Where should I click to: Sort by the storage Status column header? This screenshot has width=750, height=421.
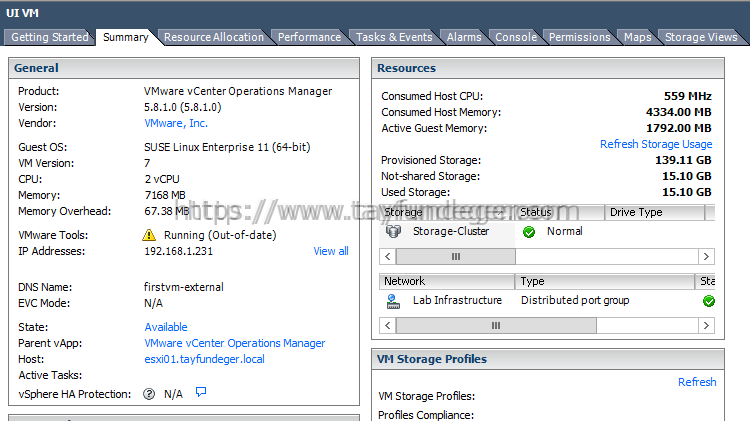click(x=560, y=212)
